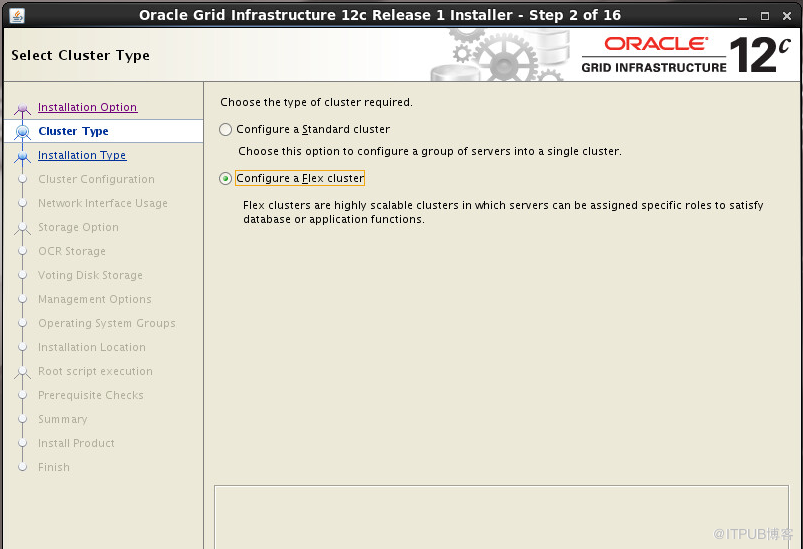Click the Prerequisite Checks step label
The width and height of the screenshot is (803, 549).
(x=91, y=395)
